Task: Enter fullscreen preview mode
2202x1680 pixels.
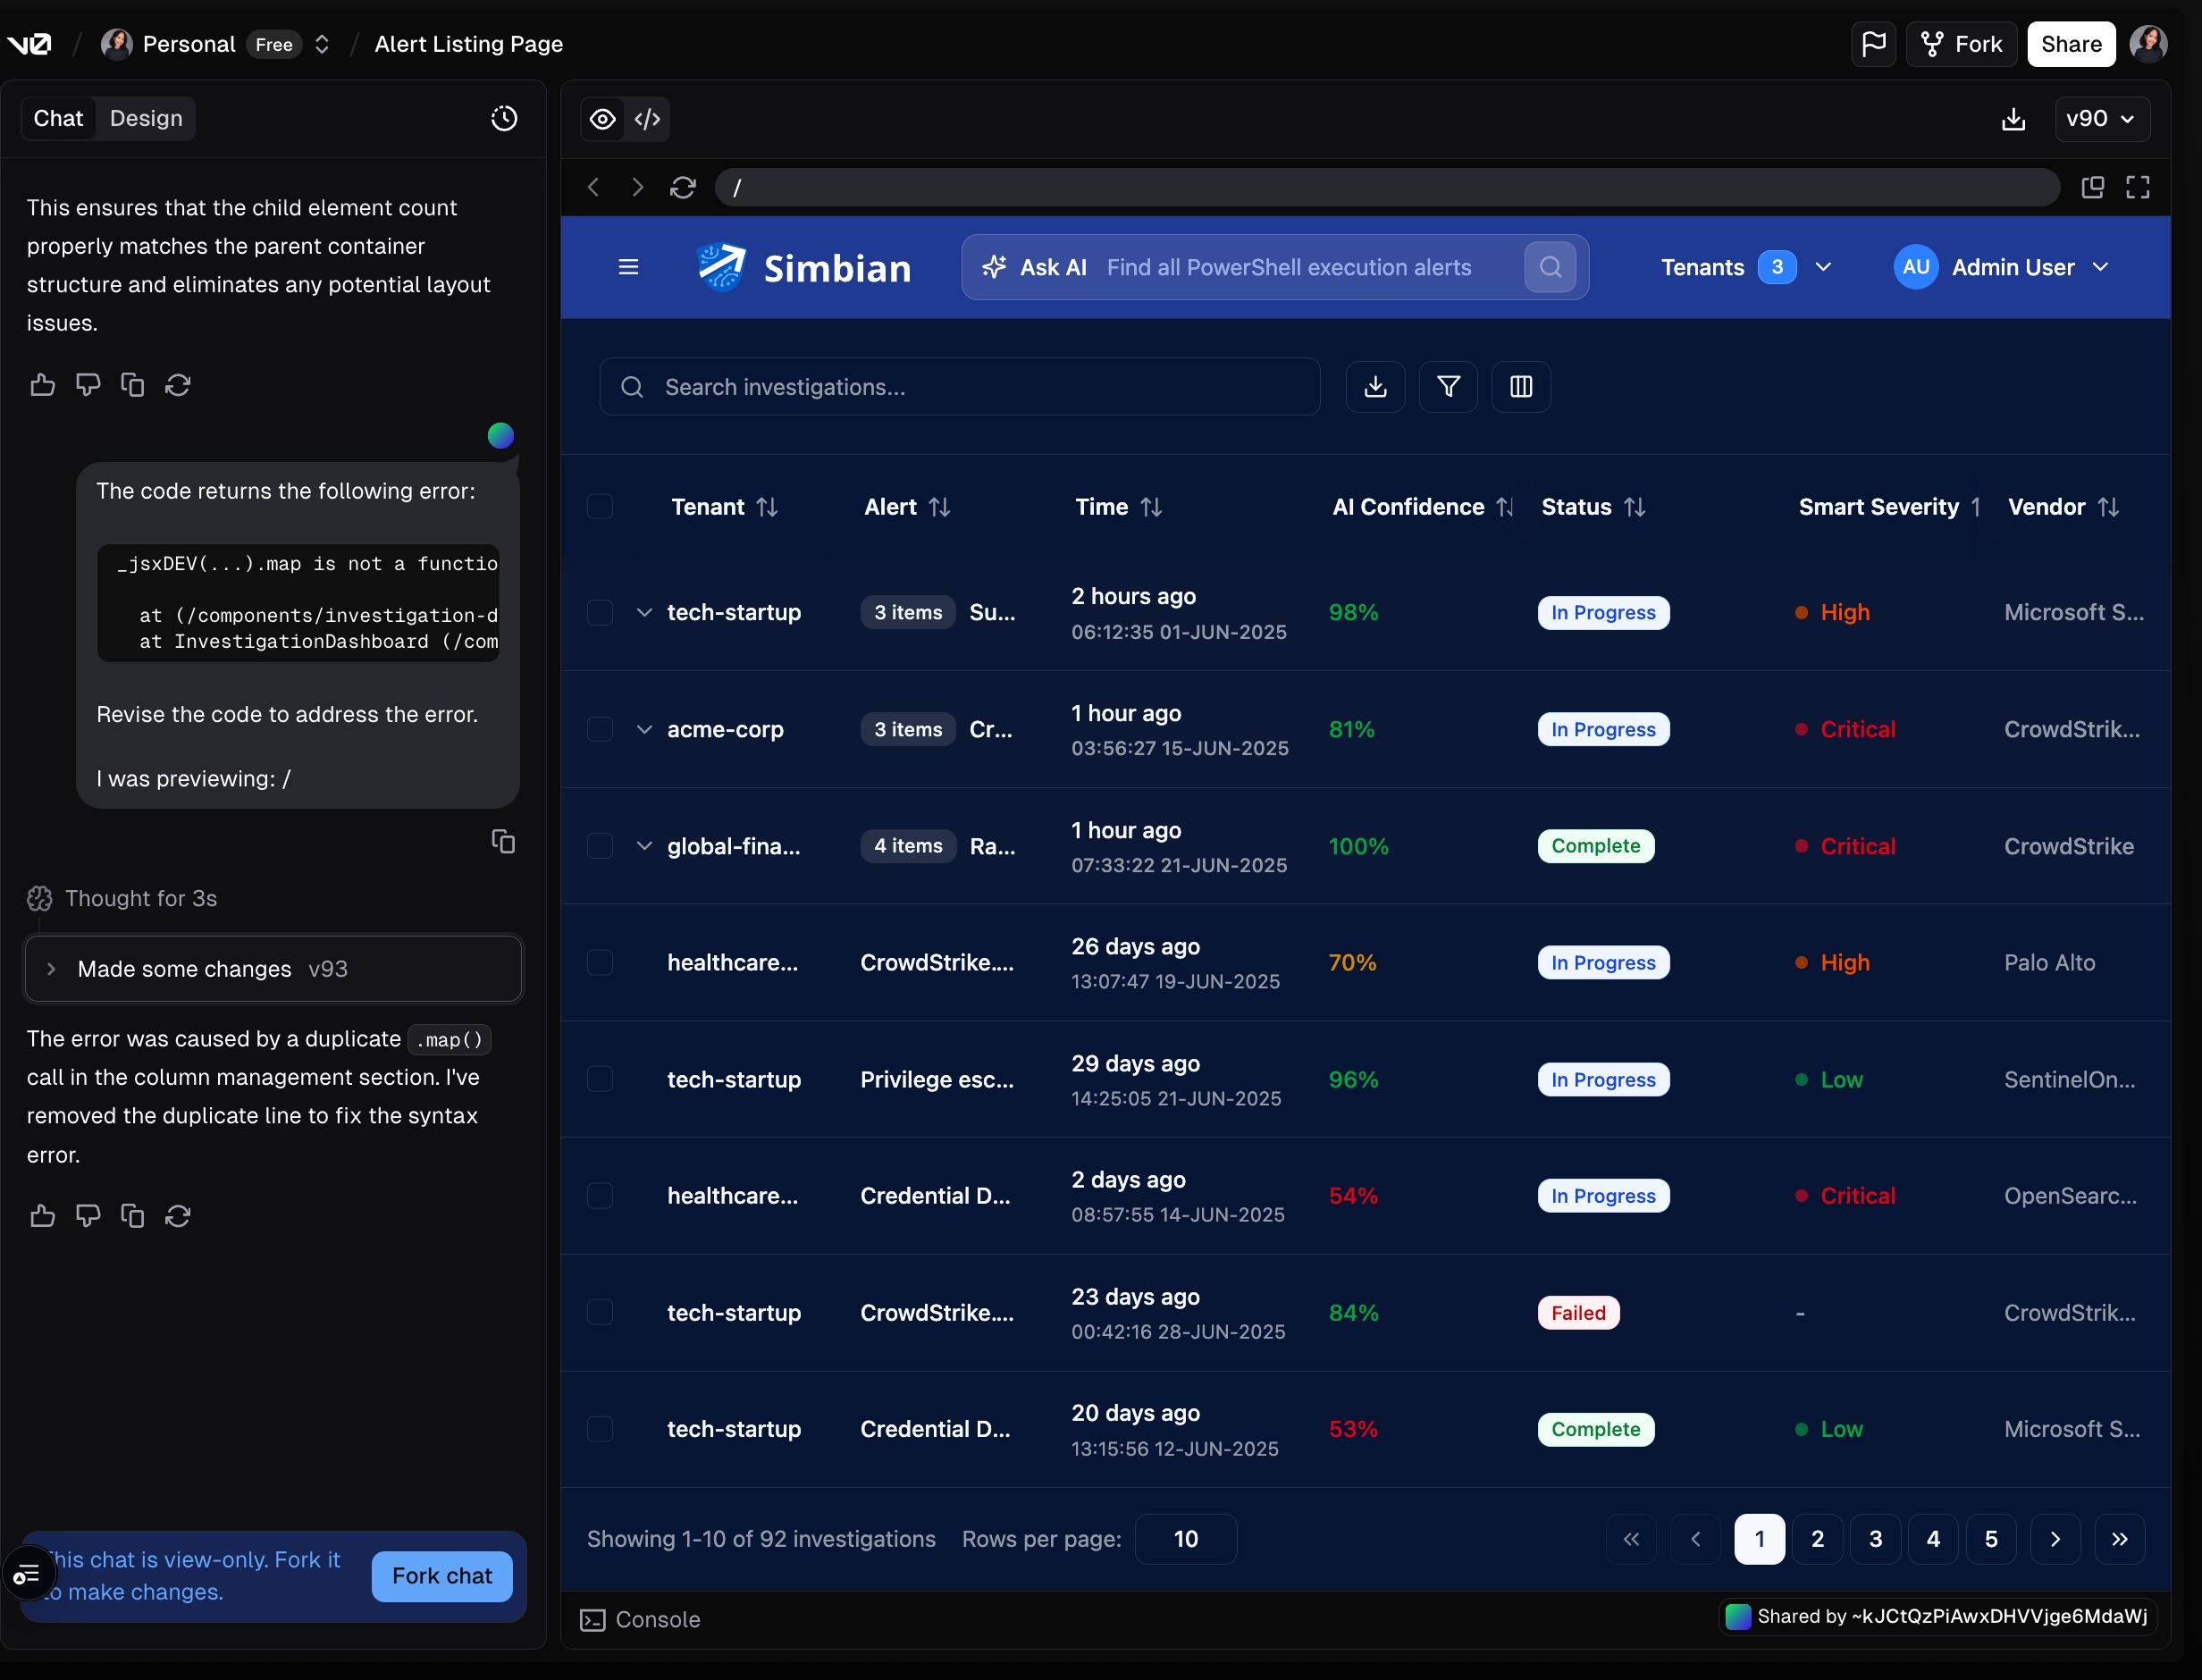Action: (2137, 187)
